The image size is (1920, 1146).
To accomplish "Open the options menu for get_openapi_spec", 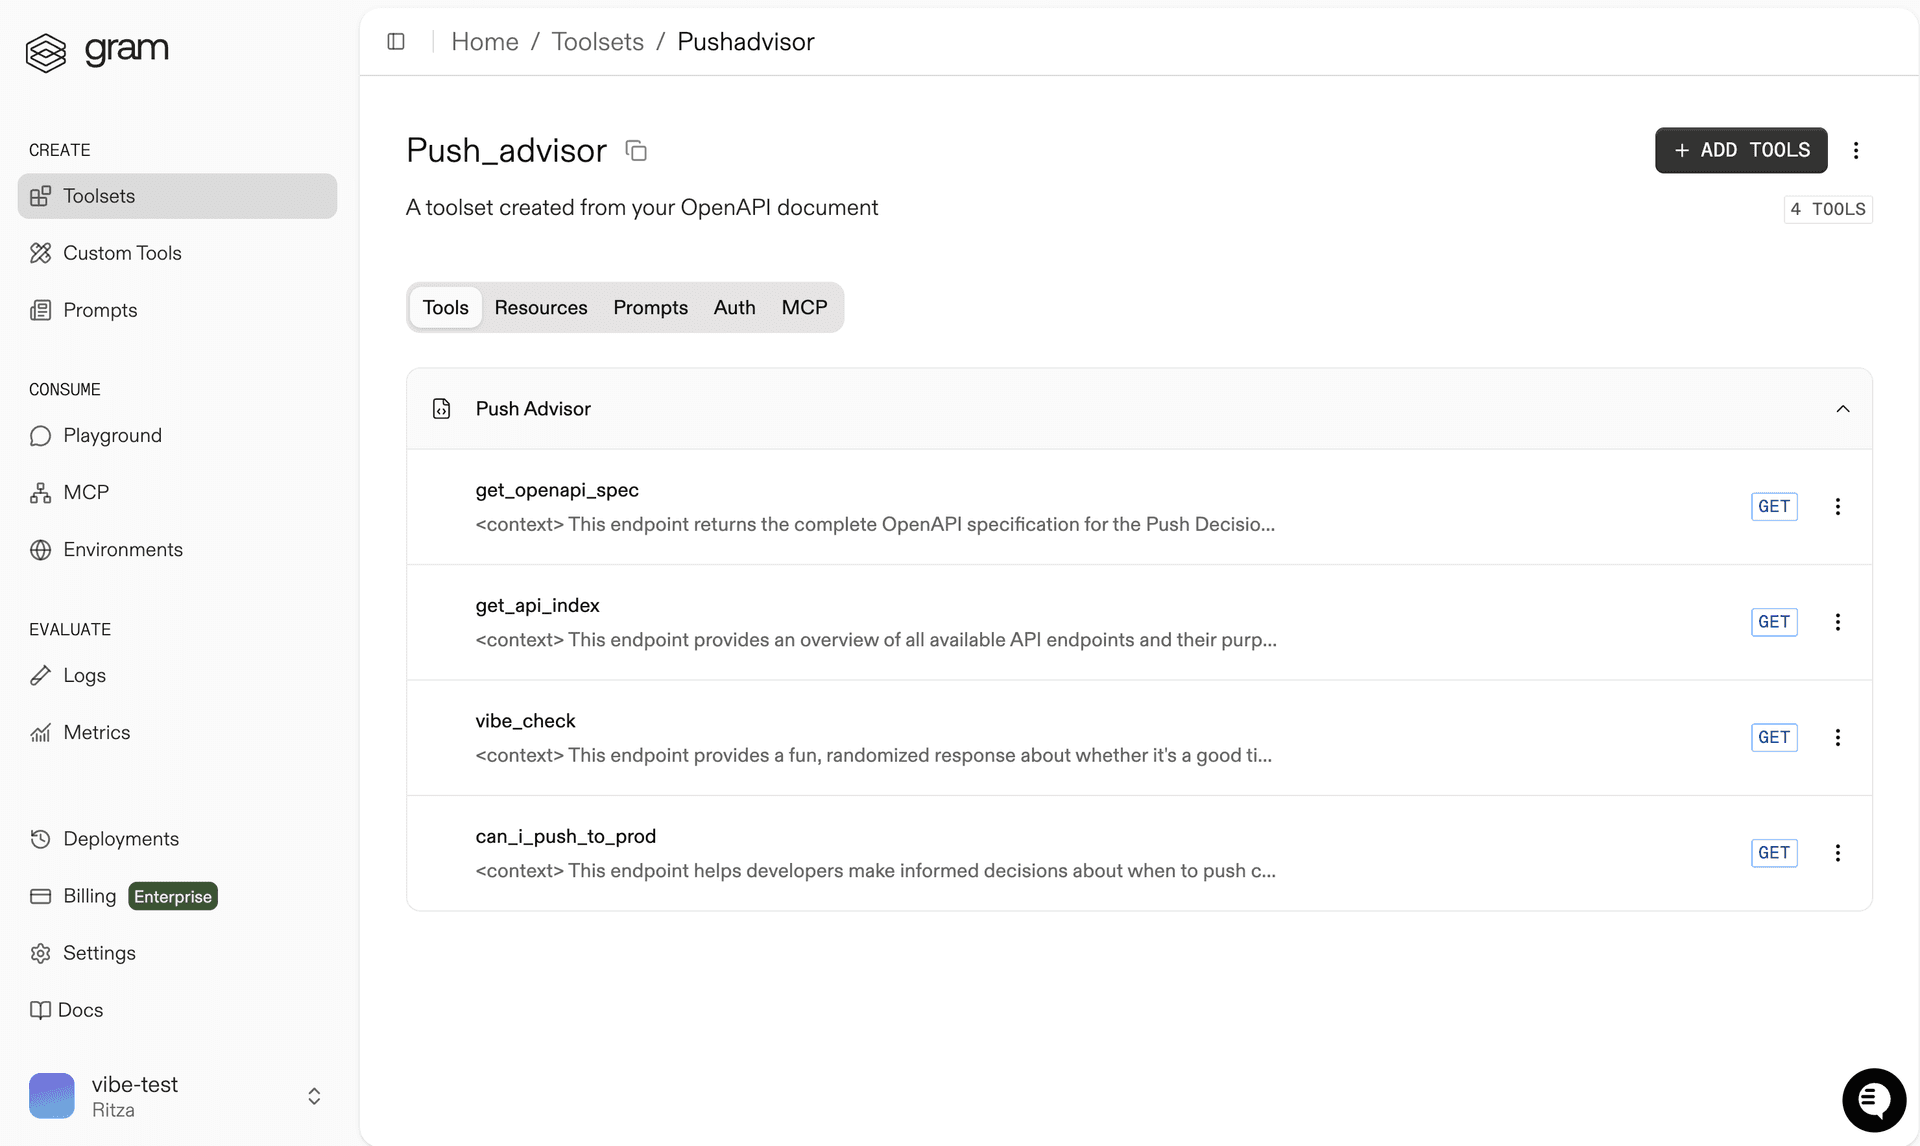I will [x=1838, y=507].
